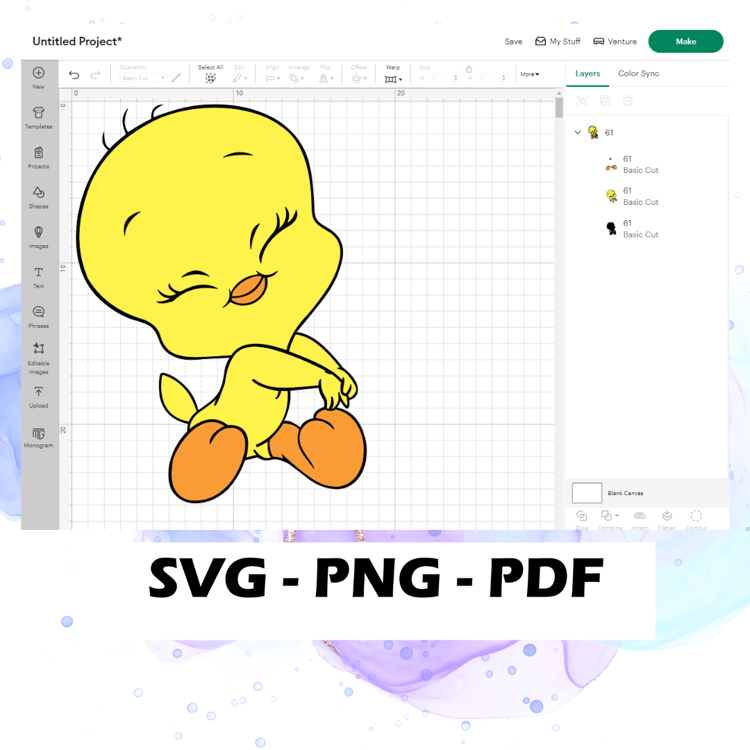
Task: Click the Group layers icon
Action: coord(582,101)
